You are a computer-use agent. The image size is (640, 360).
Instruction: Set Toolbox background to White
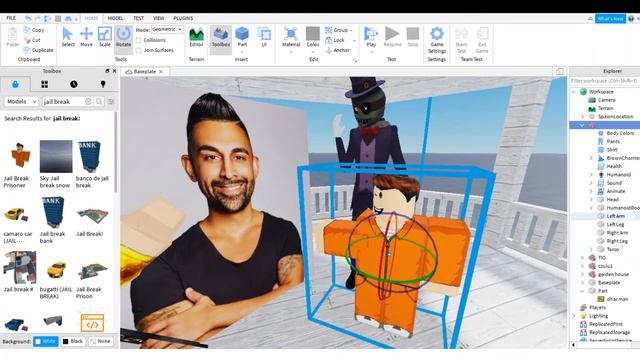46,341
